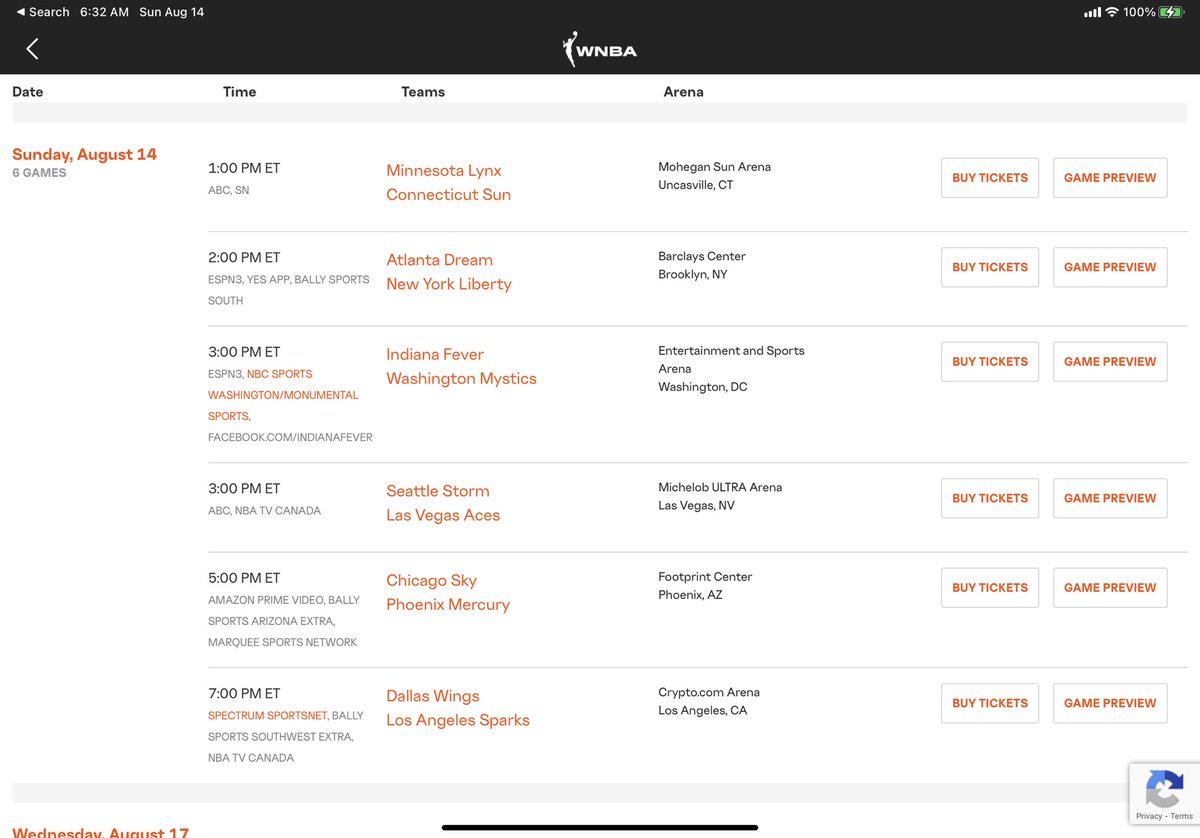Screen dimensions: 1200x838
Task: Buy tickets for Wings vs Sparks game
Action: pyautogui.click(x=990, y=703)
